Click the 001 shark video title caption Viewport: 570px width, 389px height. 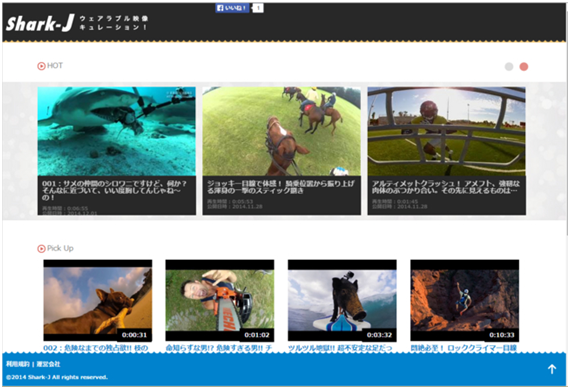coord(115,190)
